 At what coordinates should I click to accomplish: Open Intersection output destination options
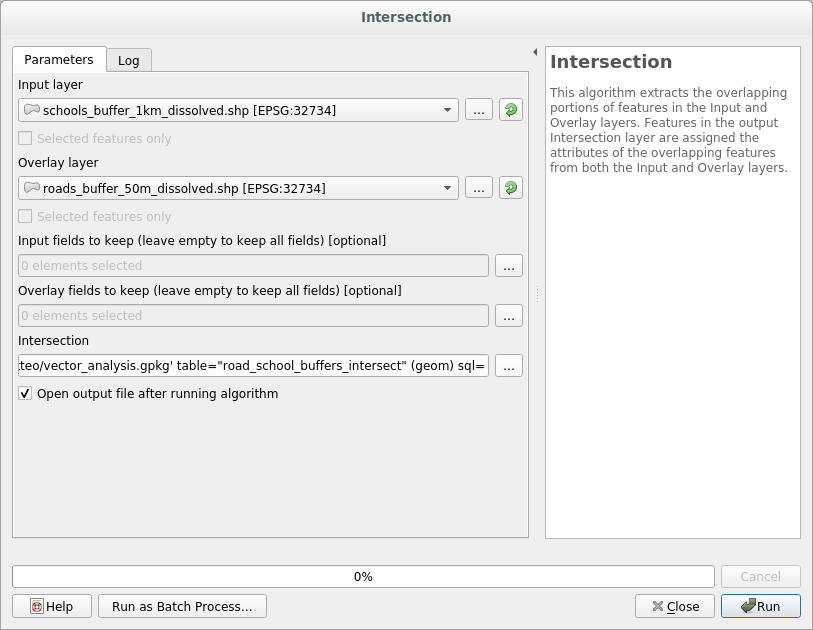pyautogui.click(x=509, y=366)
